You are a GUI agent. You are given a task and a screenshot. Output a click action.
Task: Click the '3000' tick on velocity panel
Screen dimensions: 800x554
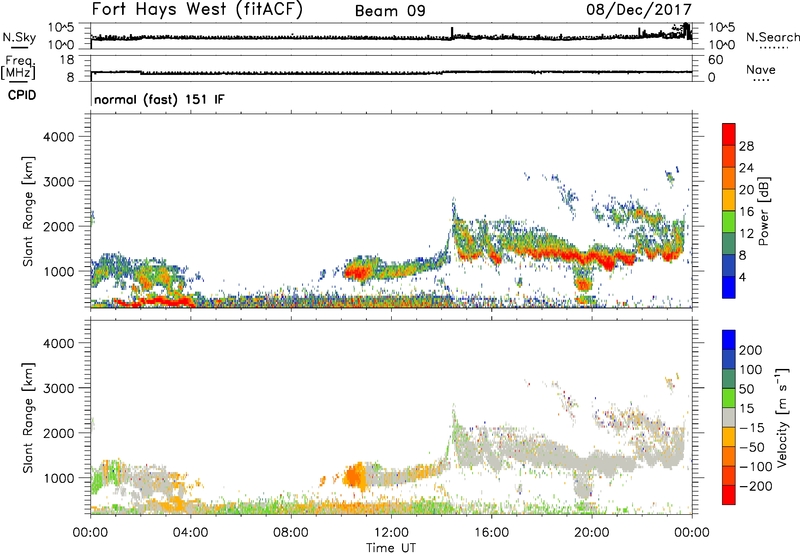[x=59, y=388]
